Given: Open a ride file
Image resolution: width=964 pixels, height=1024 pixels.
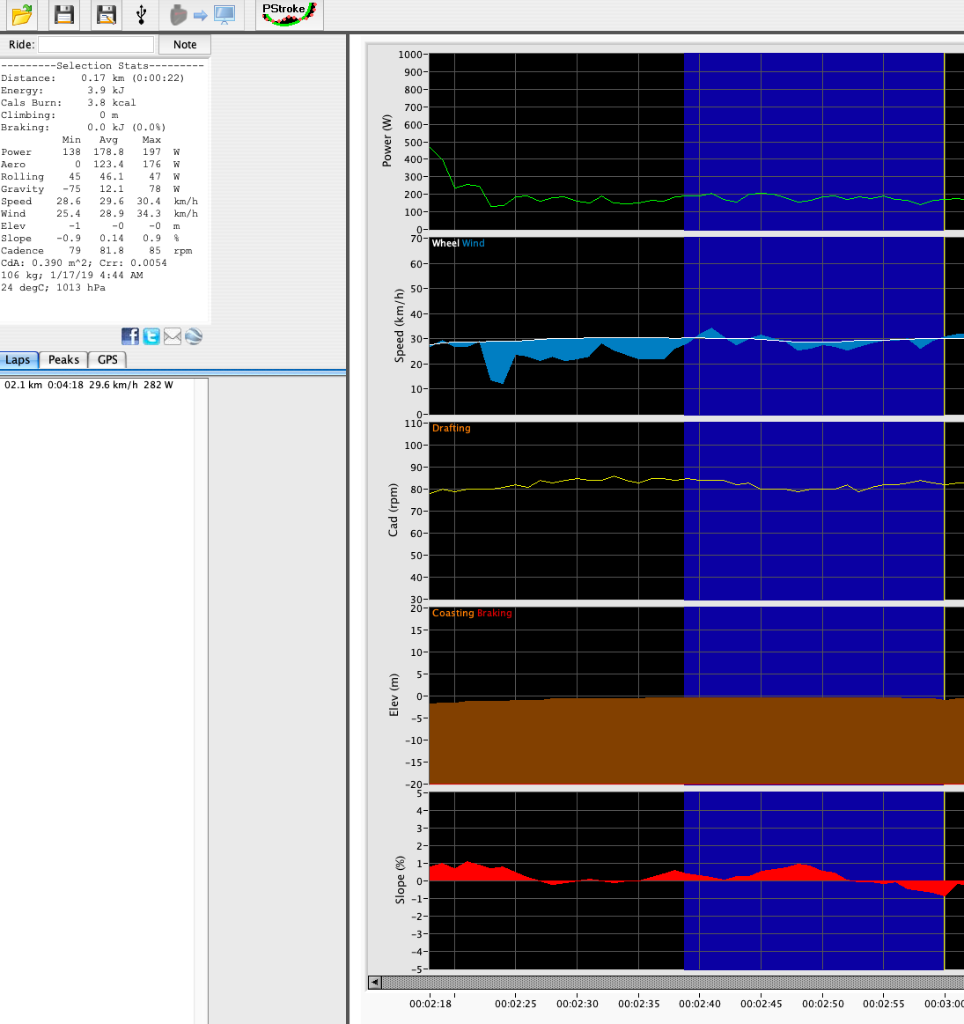Looking at the screenshot, I should coord(21,15).
